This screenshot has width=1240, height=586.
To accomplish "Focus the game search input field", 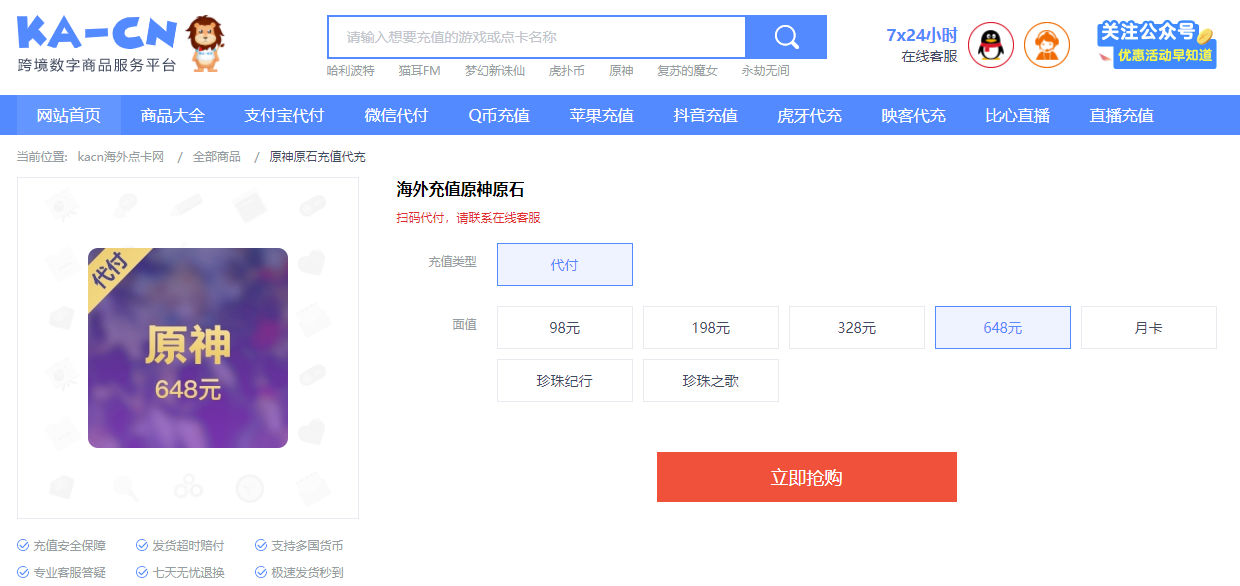I will pos(537,37).
